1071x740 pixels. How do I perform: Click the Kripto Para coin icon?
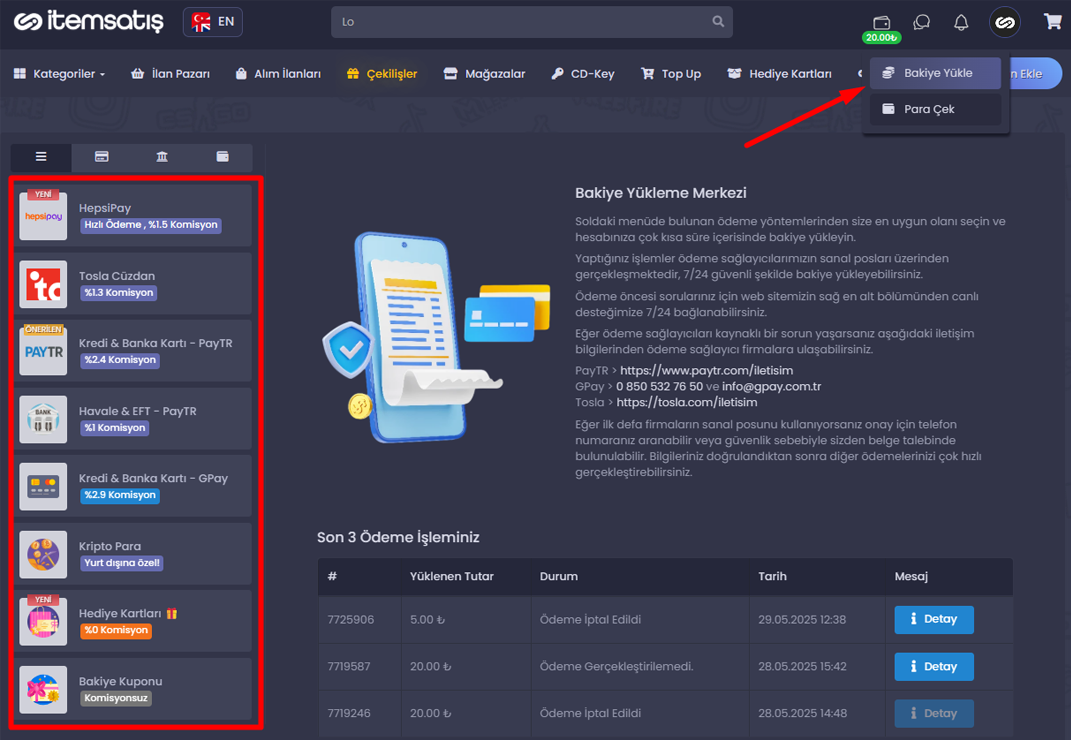(43, 554)
